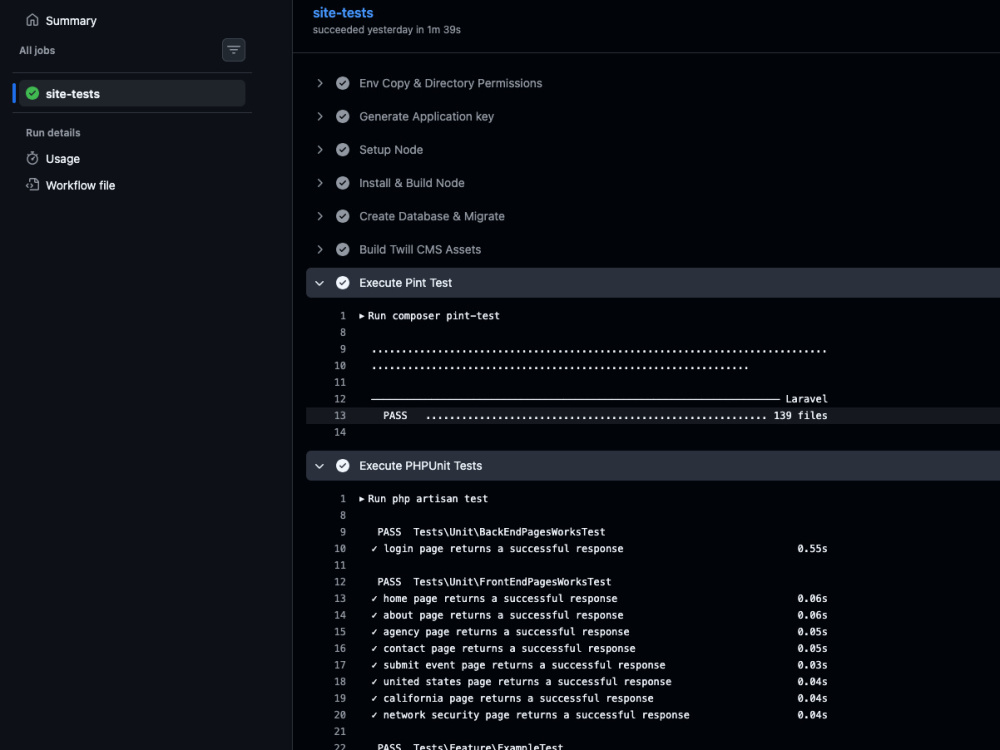The image size is (1000, 750).
Task: Expand Generate Application key step chevron
Action: pyautogui.click(x=320, y=116)
